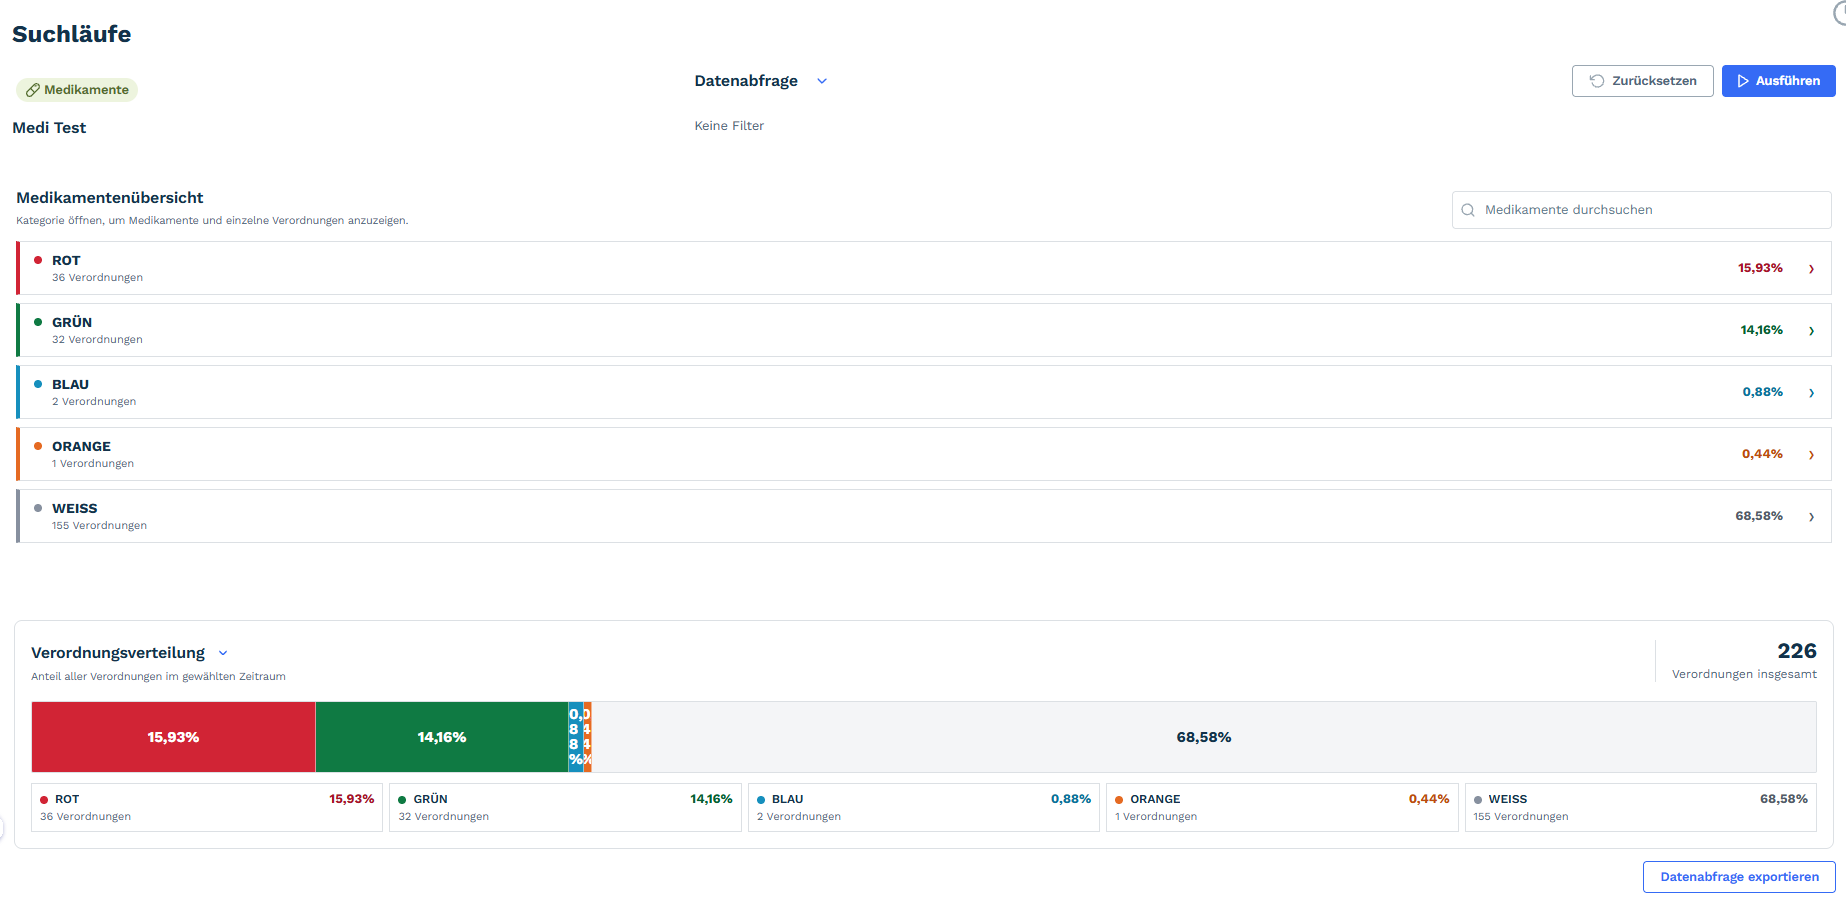Select the GRÜN legend card
The width and height of the screenshot is (1846, 897).
tap(565, 807)
